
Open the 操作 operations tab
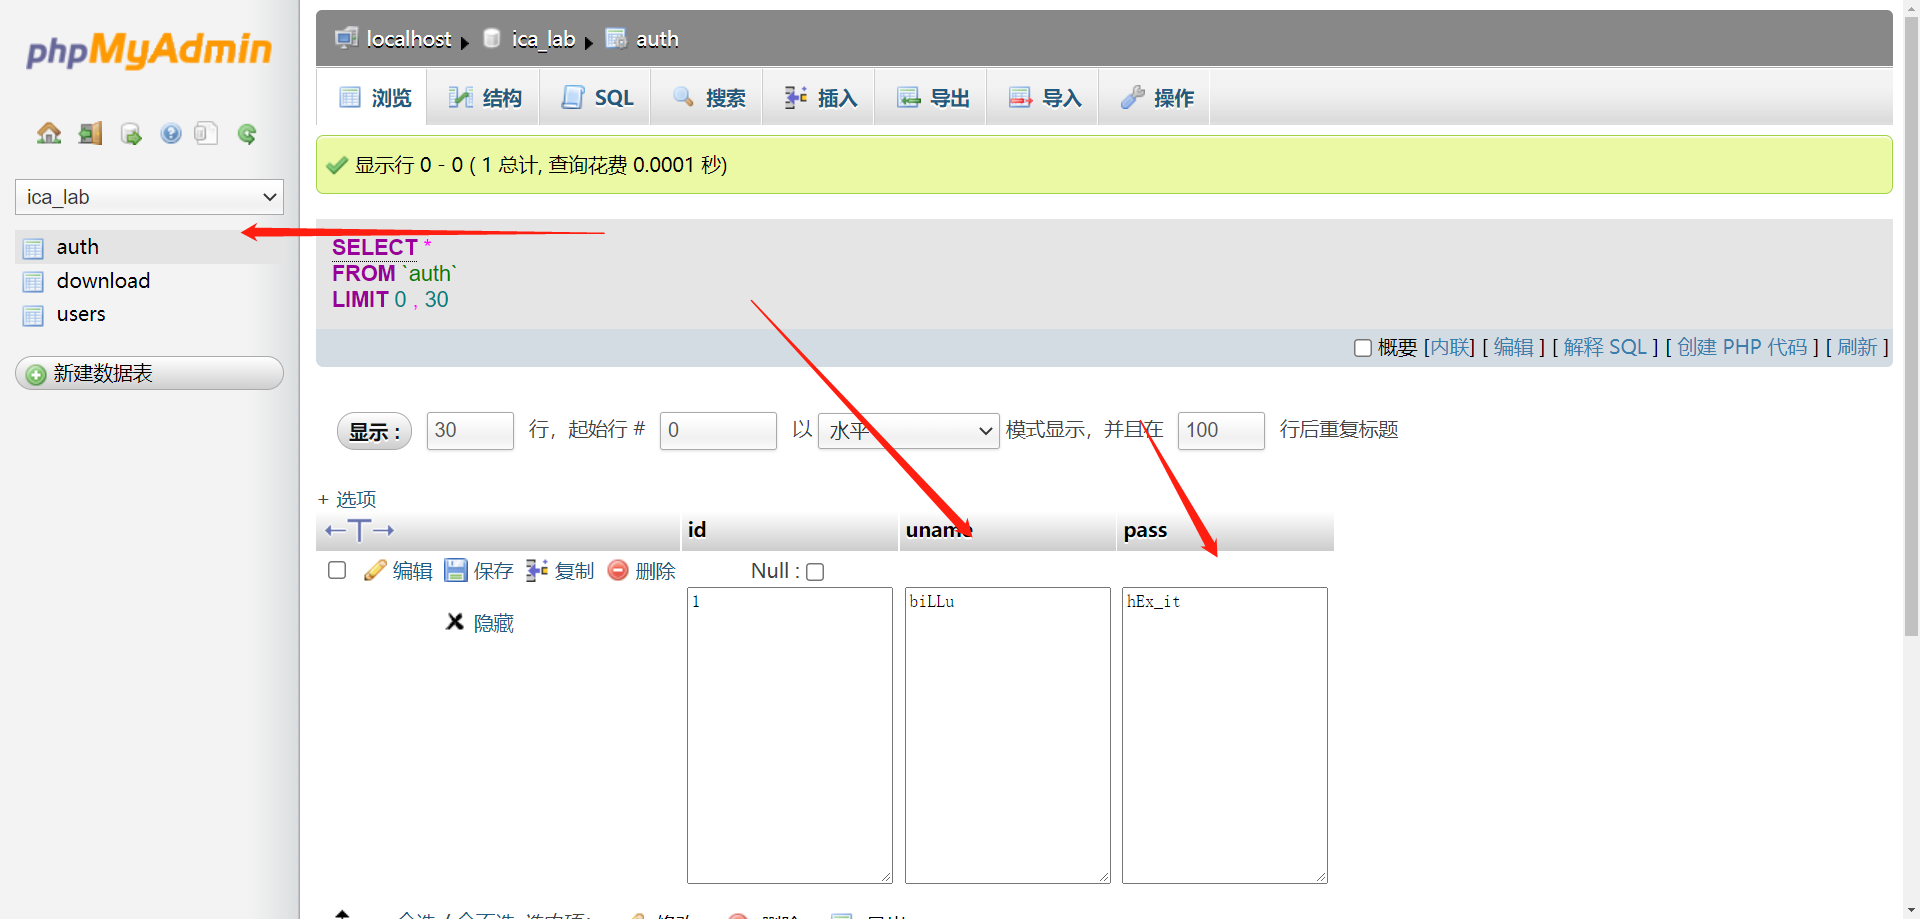tap(1157, 97)
